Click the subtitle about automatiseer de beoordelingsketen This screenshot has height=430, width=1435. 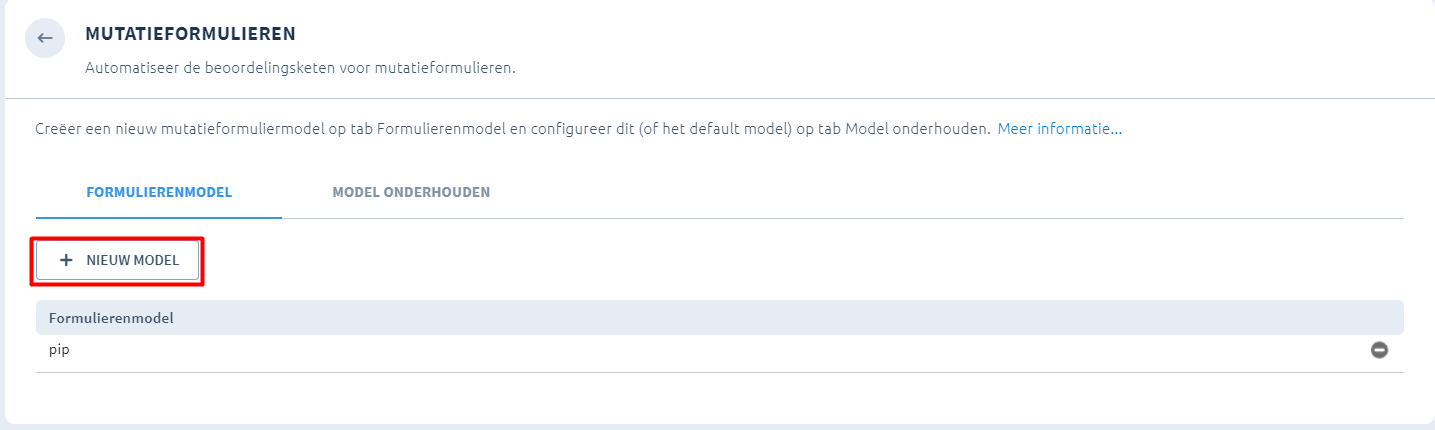300,69
